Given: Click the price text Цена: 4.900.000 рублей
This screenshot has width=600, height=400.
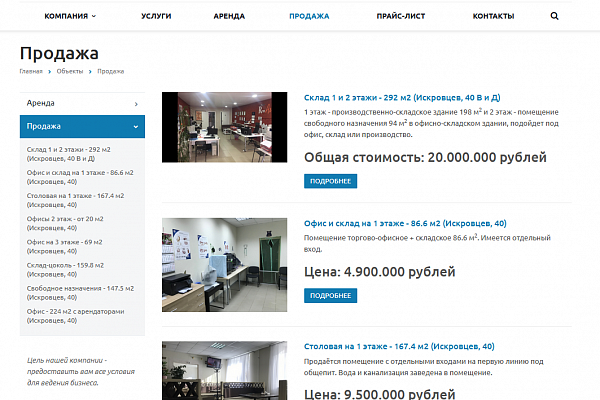Looking at the screenshot, I should click(x=380, y=272).
